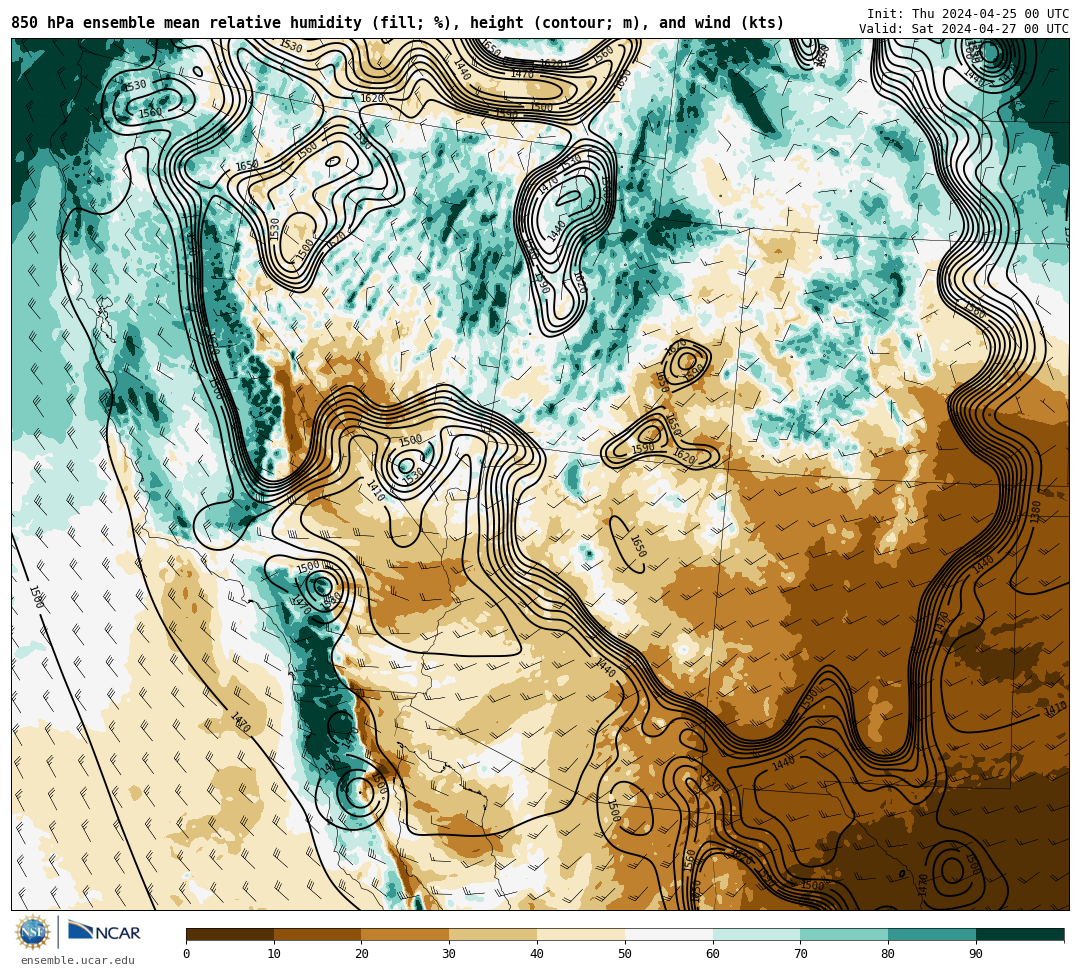
Task: Pick the 30–40% tan colorbar segment
Action: pos(493,934)
